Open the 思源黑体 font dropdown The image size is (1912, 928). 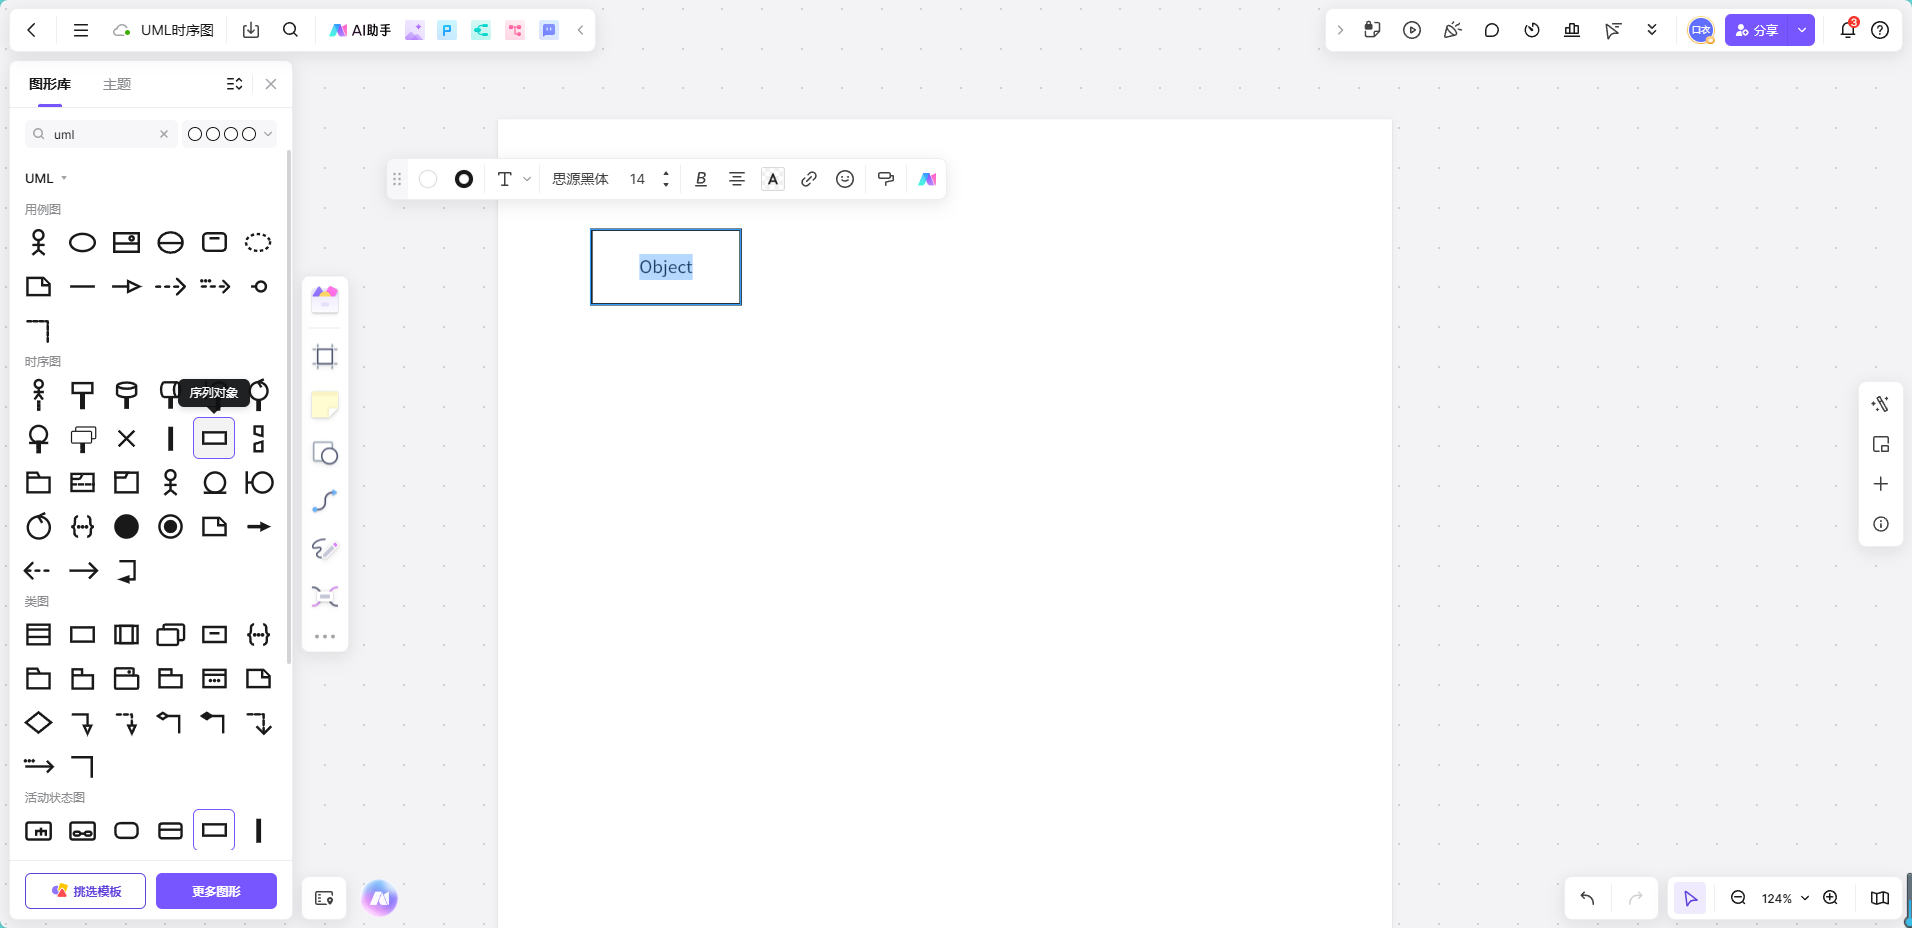point(580,179)
